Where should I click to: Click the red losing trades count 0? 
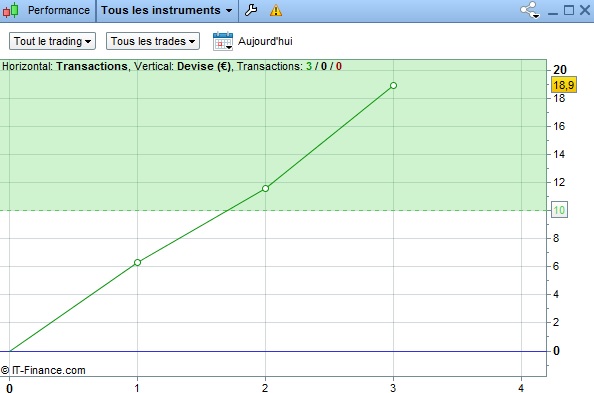tap(339, 66)
